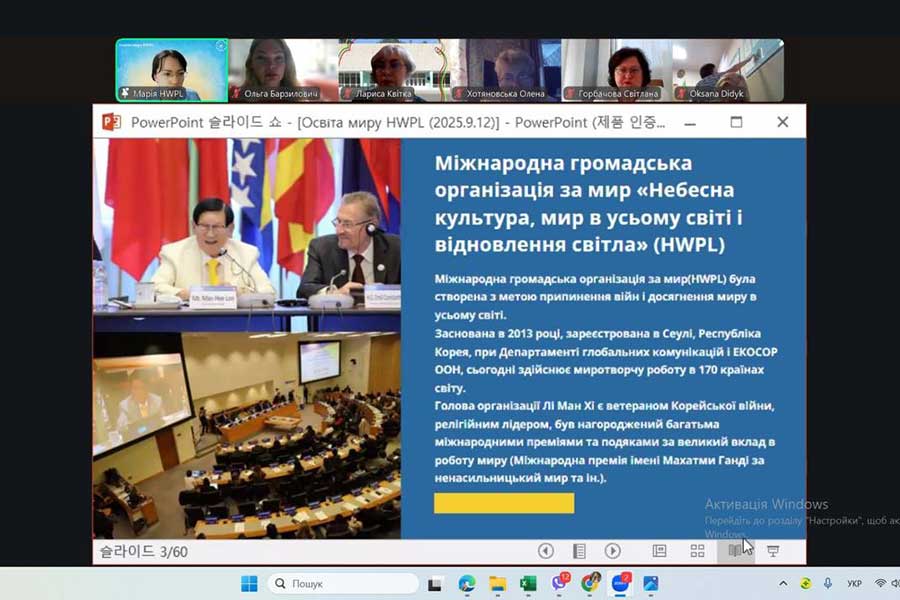Select Ольга Барзилович's video tile
The width and height of the screenshot is (900, 600).
tap(284, 70)
